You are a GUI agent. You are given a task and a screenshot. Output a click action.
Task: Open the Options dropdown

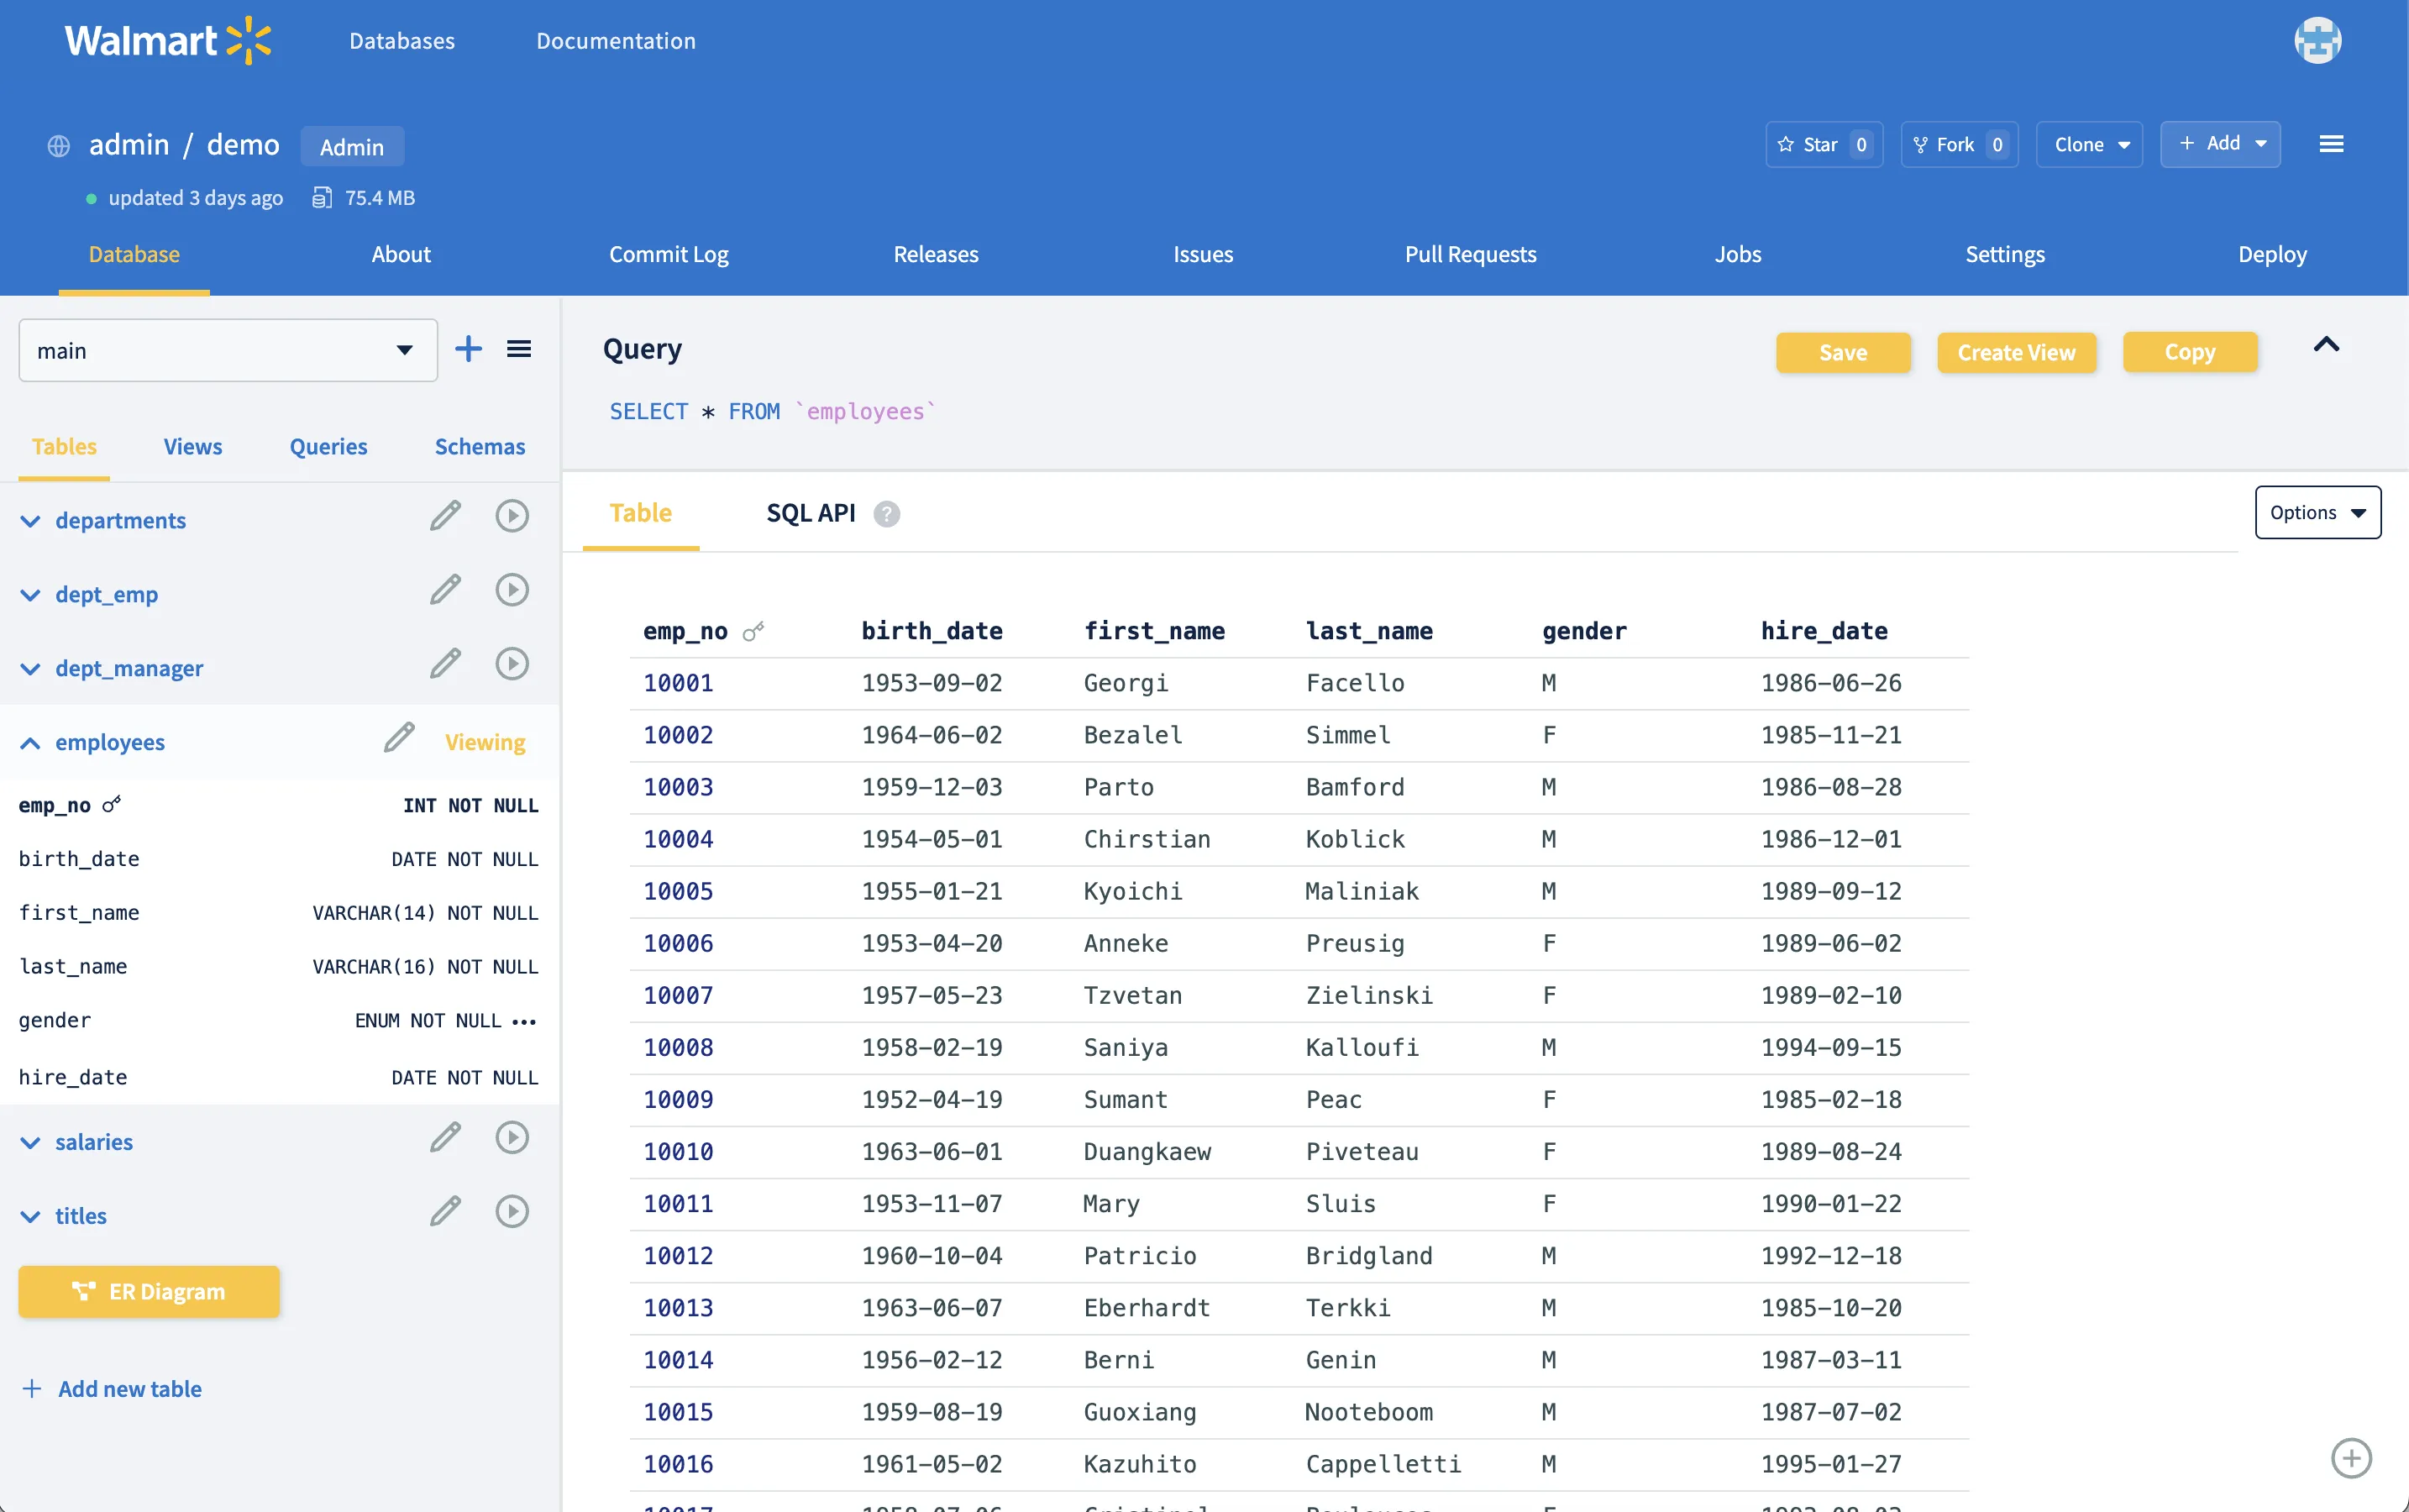coord(2317,513)
